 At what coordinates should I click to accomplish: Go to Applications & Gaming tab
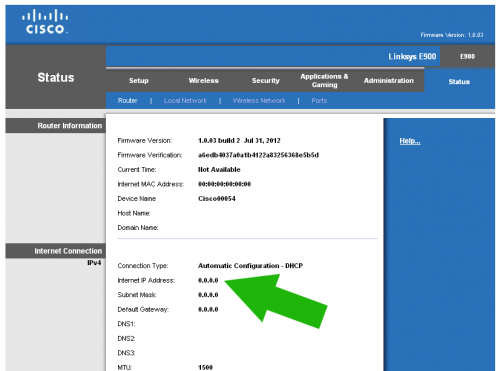coord(324,81)
